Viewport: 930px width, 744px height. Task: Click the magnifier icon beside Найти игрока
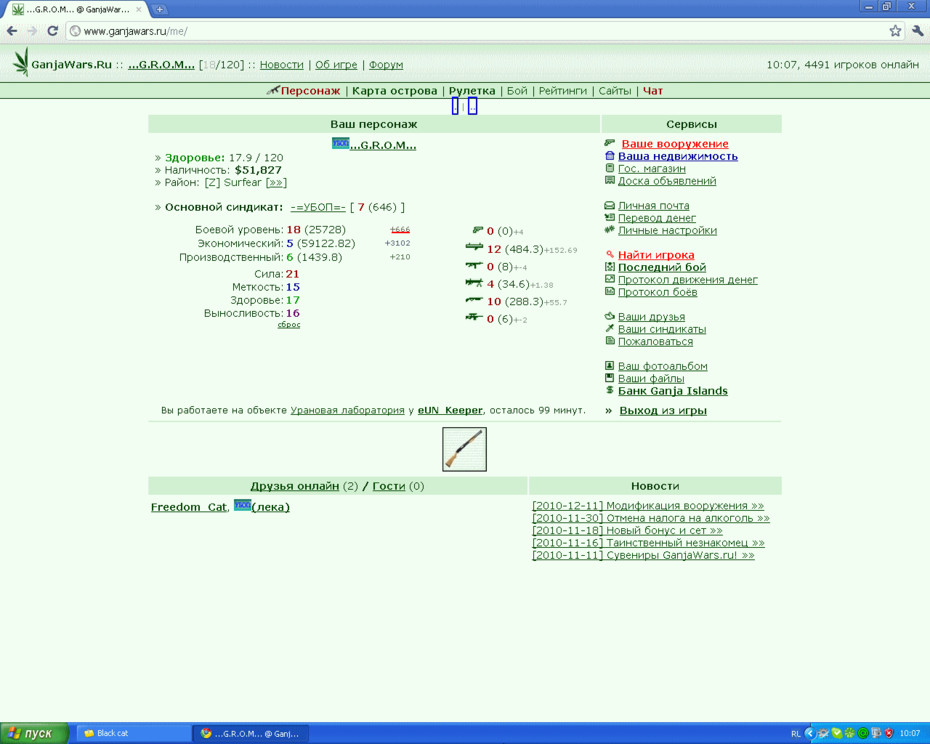pos(609,254)
